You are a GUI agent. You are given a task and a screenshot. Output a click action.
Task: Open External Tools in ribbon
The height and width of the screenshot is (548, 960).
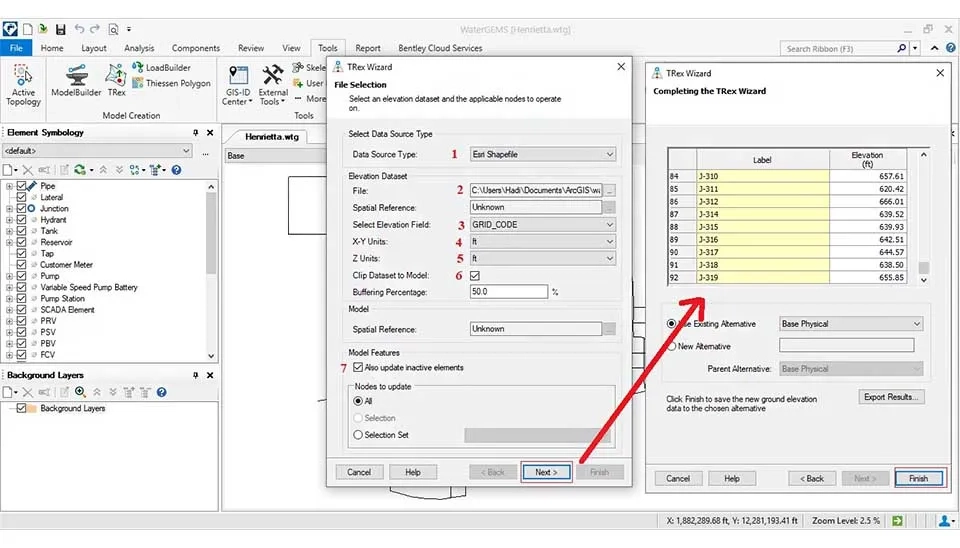point(273,84)
